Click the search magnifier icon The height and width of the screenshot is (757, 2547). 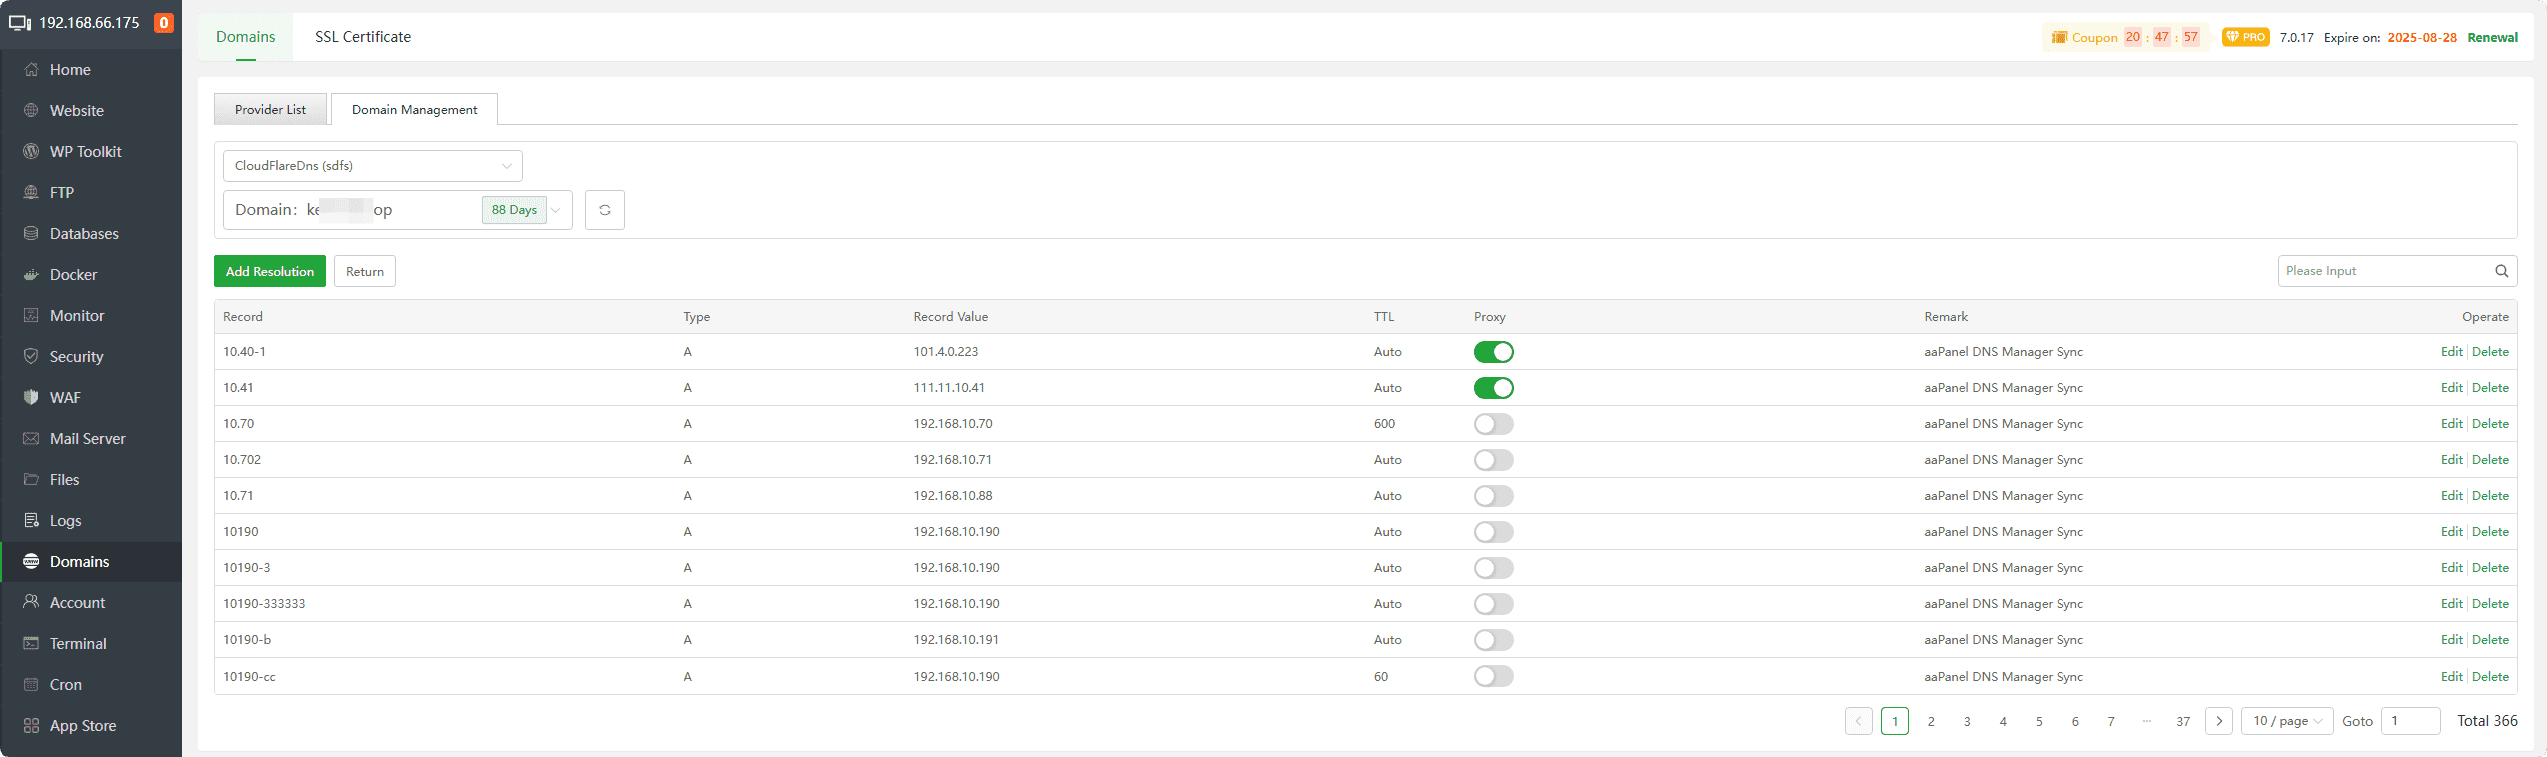tap(2501, 271)
